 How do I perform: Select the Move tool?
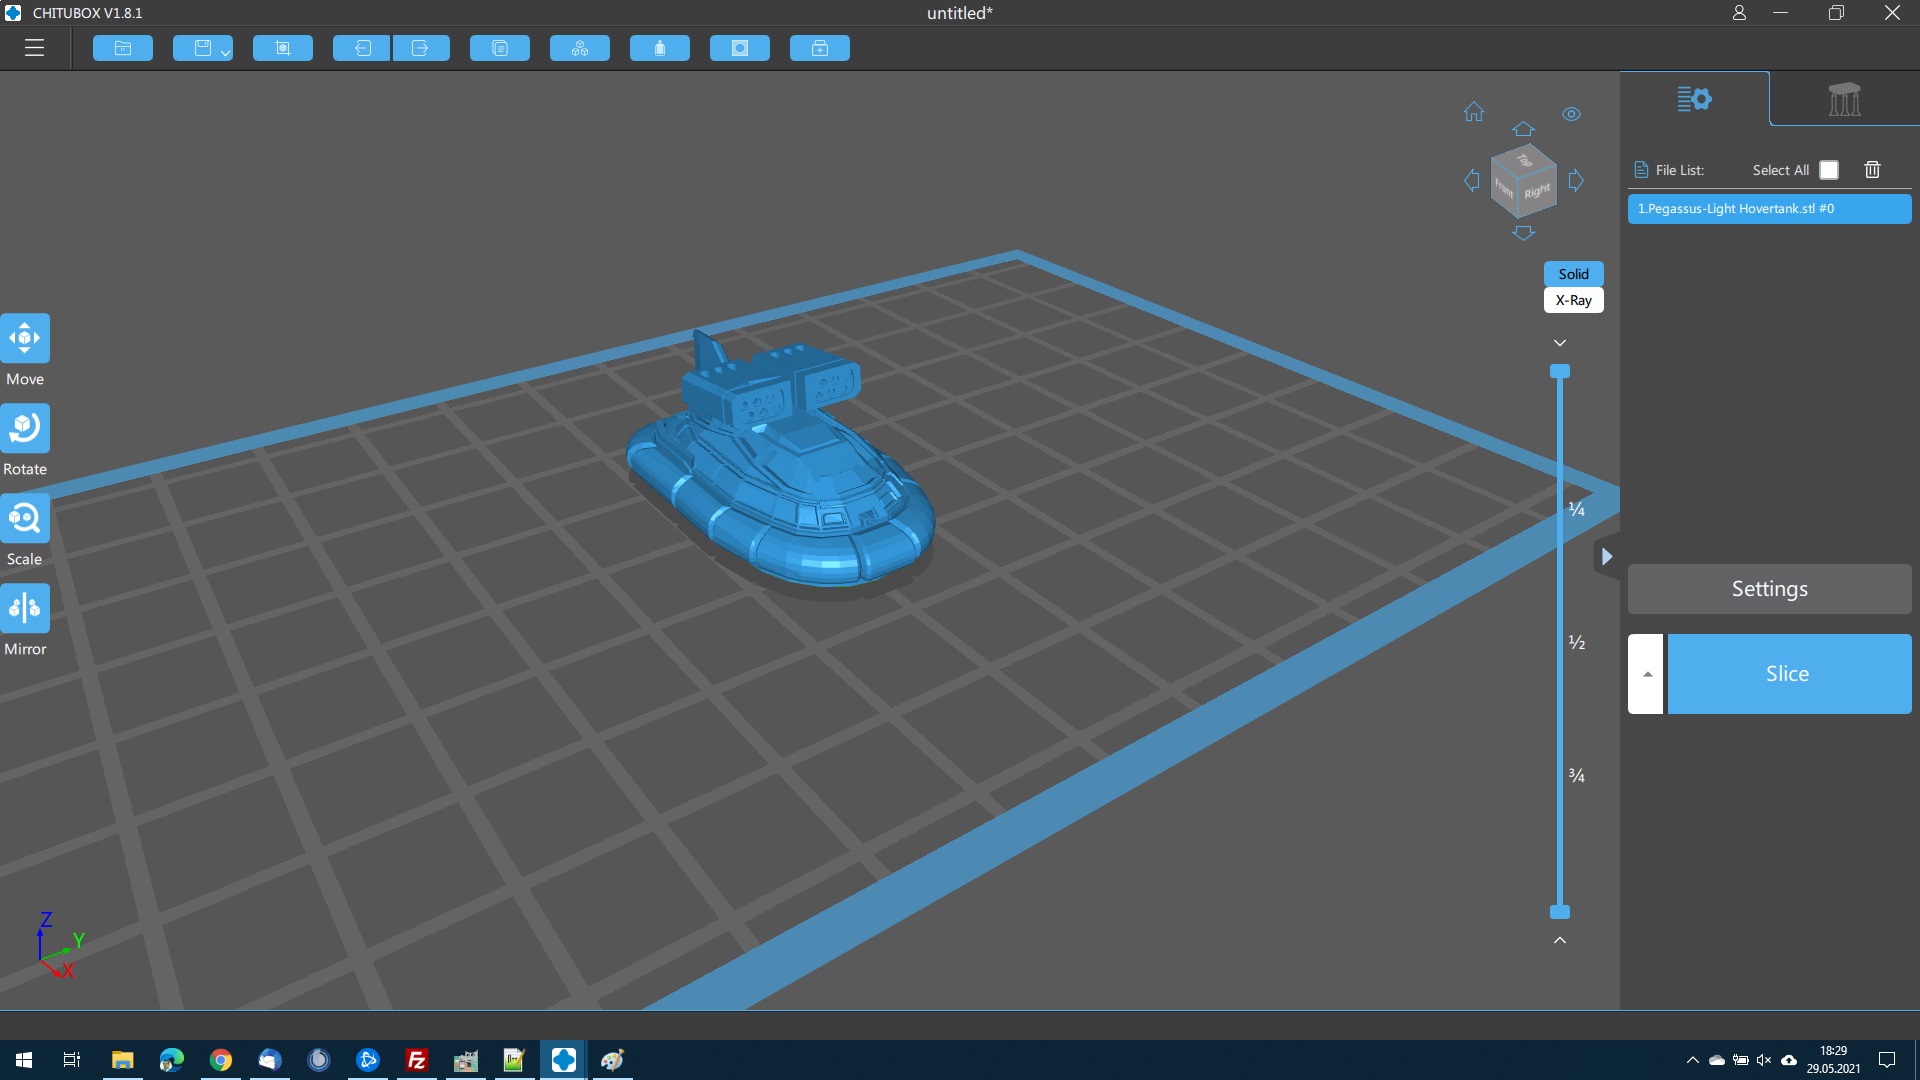point(25,338)
